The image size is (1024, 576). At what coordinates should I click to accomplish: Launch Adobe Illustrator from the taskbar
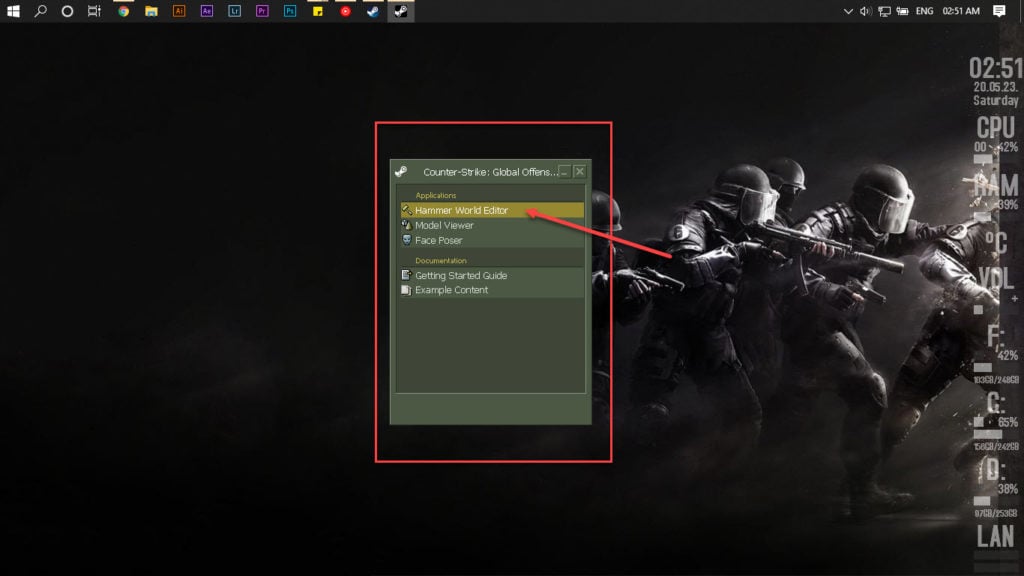click(x=179, y=11)
